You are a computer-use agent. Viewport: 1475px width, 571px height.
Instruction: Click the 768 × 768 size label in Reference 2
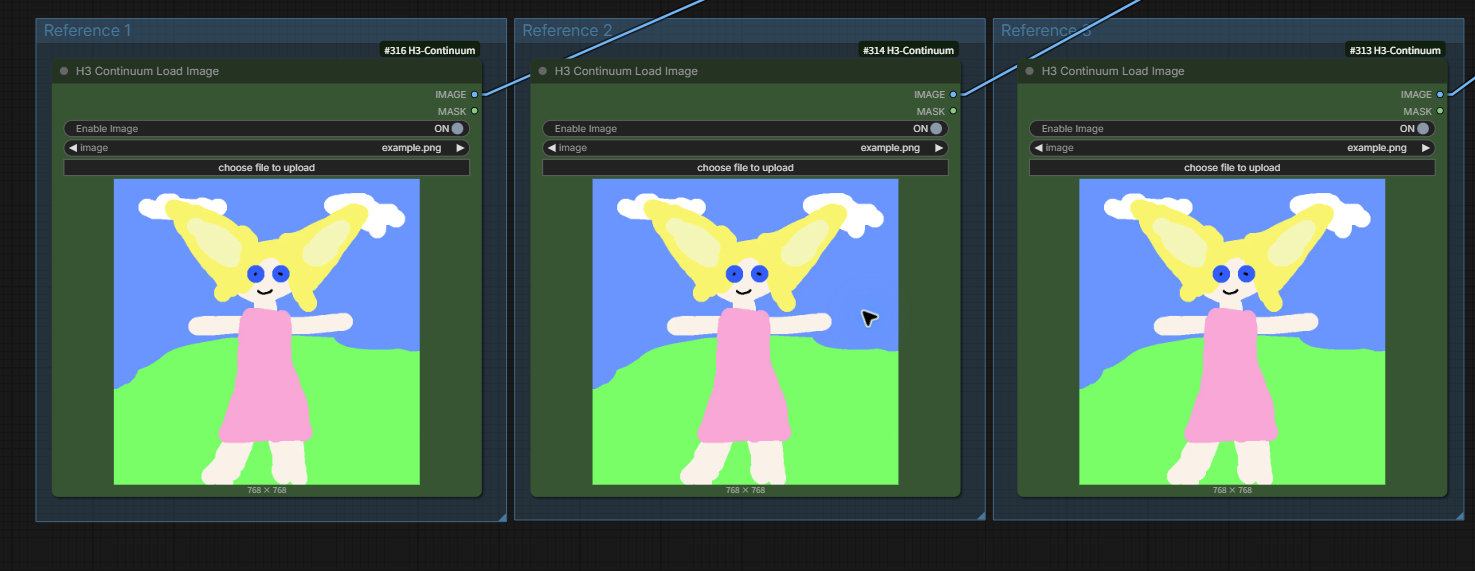click(745, 490)
